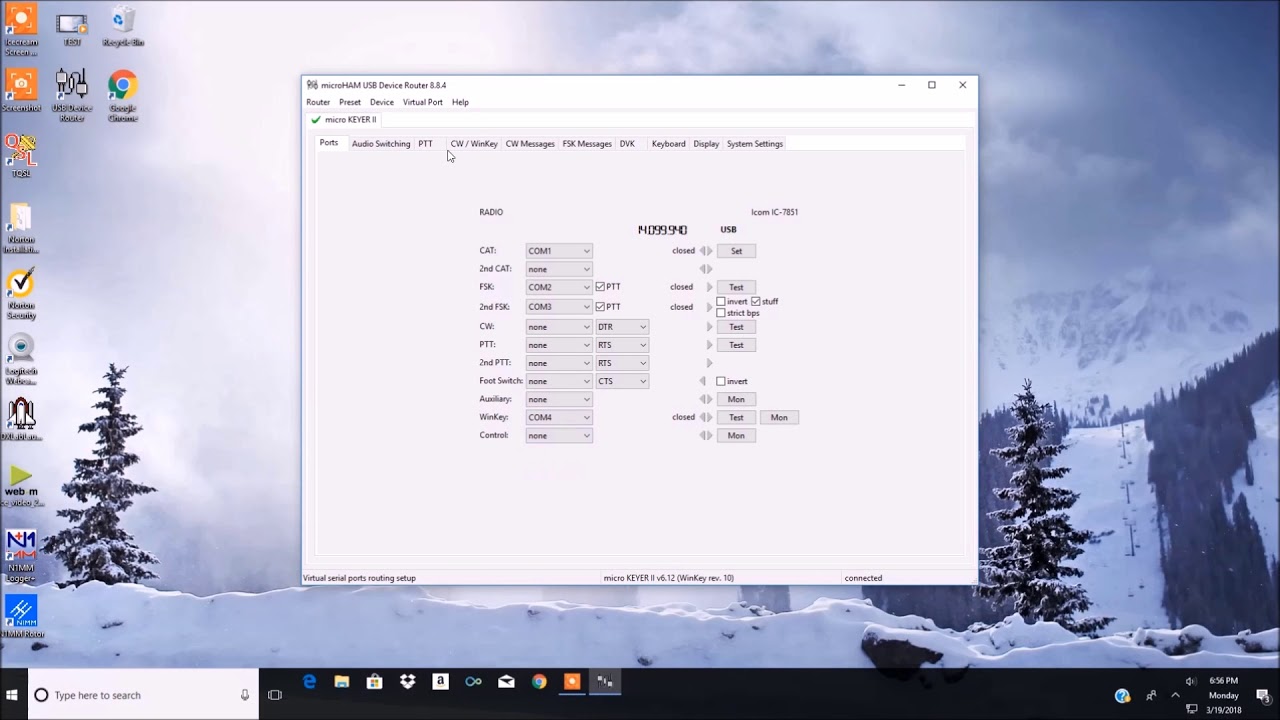This screenshot has width=1280, height=720.
Task: Open the Control port dropdown
Action: pos(559,435)
